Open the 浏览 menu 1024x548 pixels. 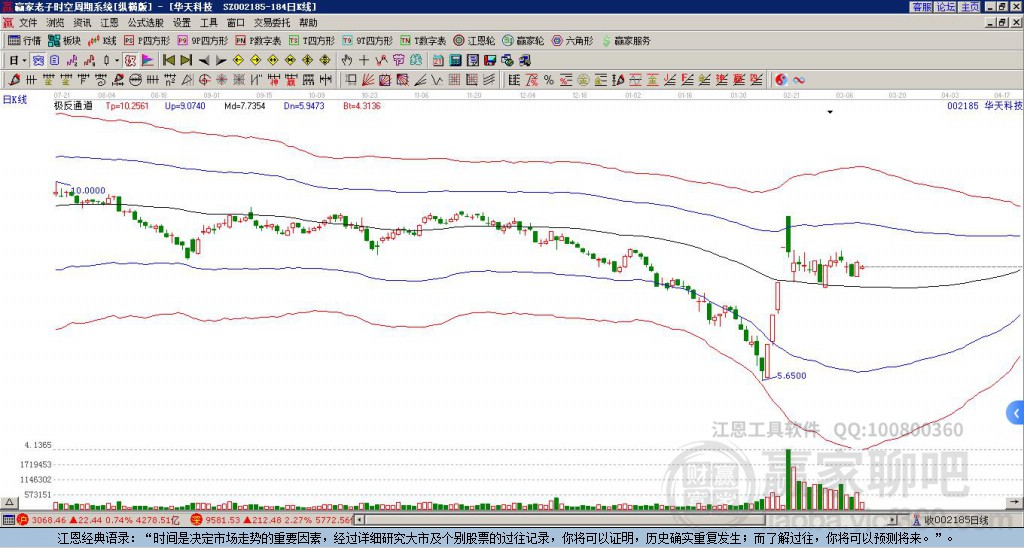[56, 23]
